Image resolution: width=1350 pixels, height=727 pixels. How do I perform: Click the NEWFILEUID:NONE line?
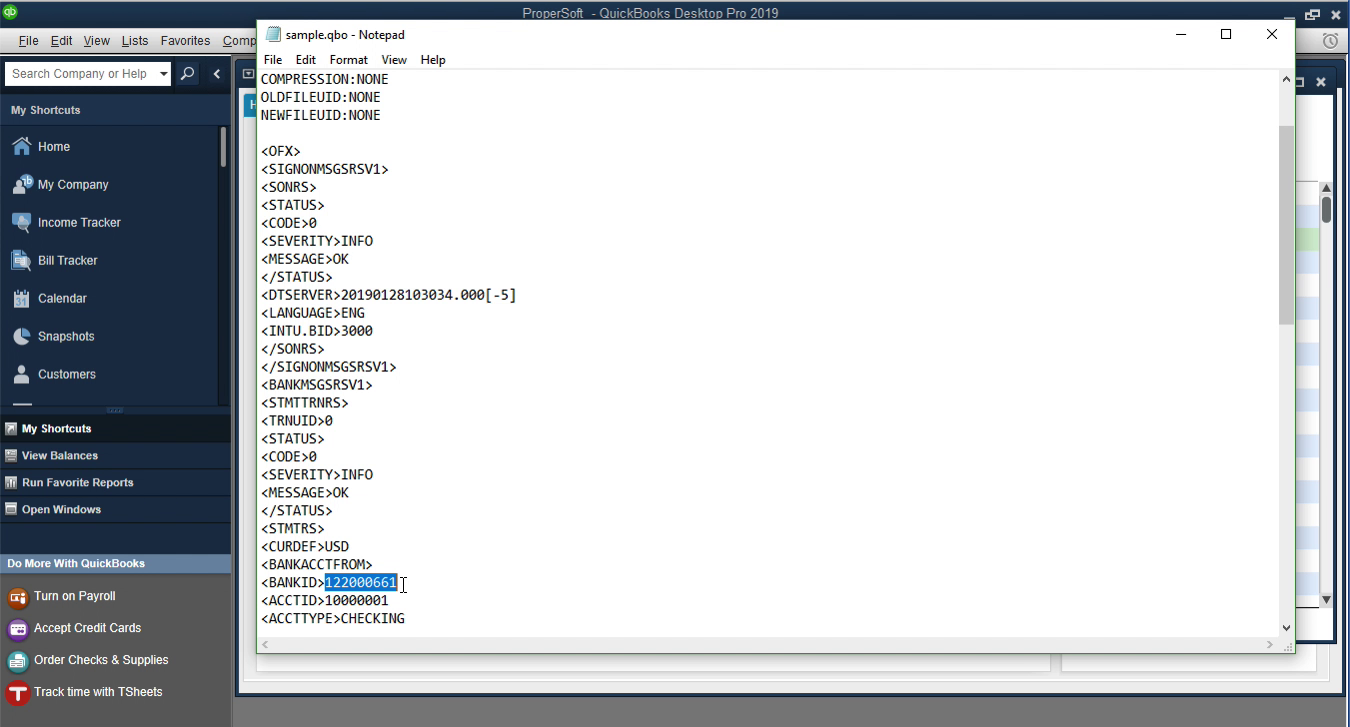click(x=321, y=115)
